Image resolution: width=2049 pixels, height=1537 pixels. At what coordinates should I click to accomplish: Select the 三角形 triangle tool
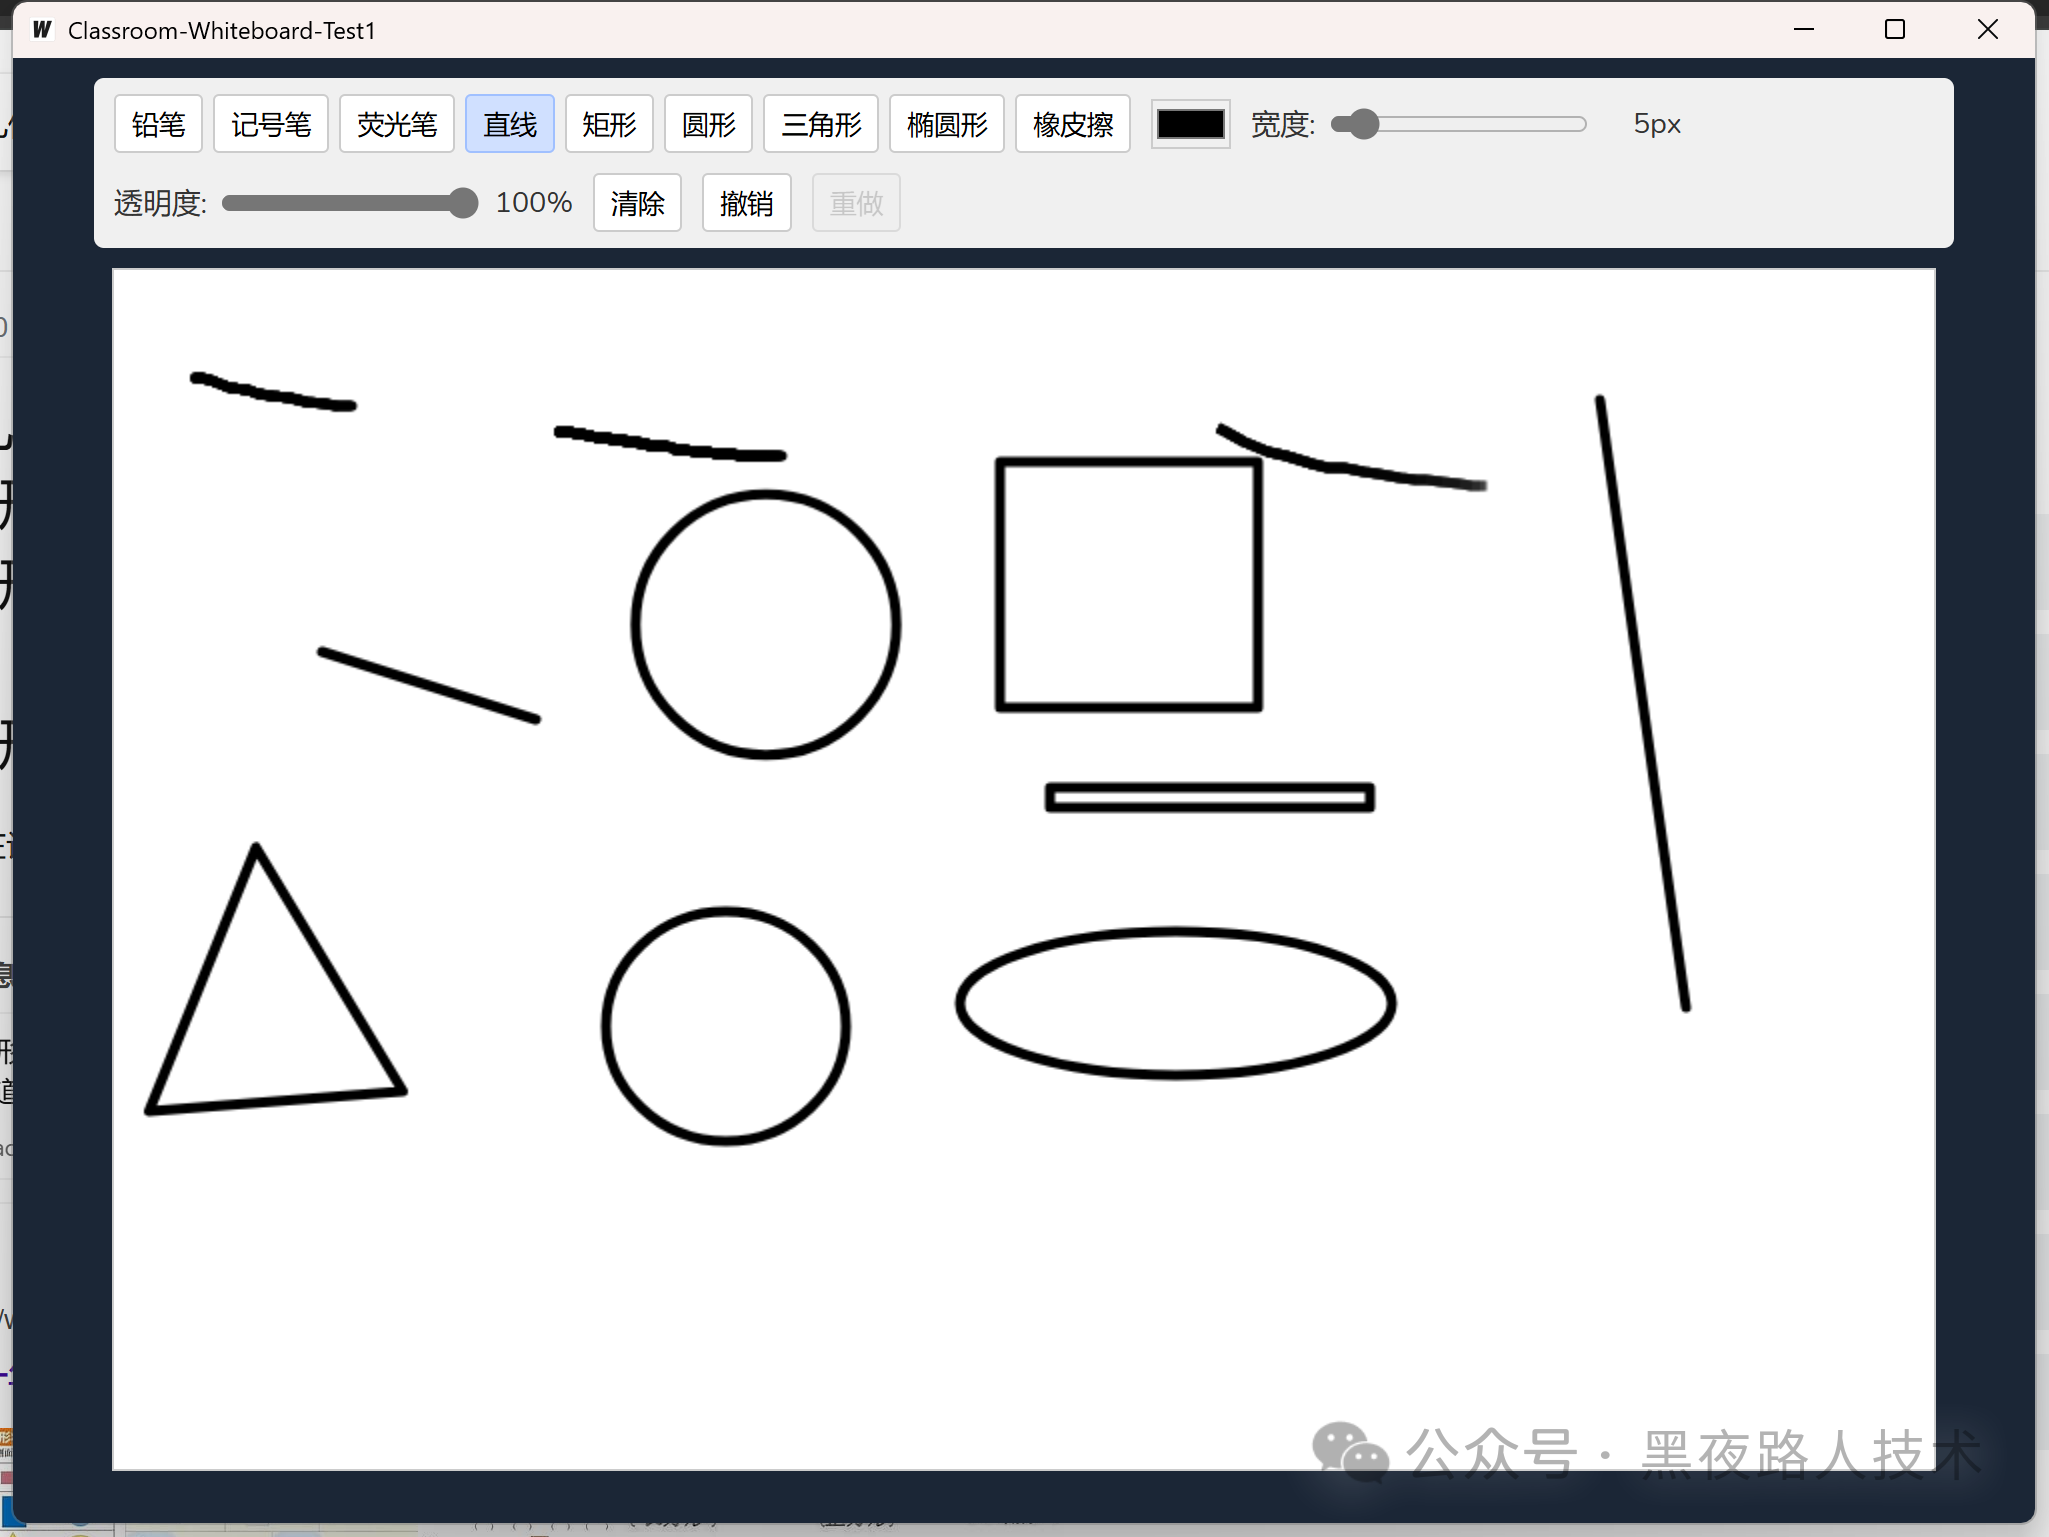821,124
